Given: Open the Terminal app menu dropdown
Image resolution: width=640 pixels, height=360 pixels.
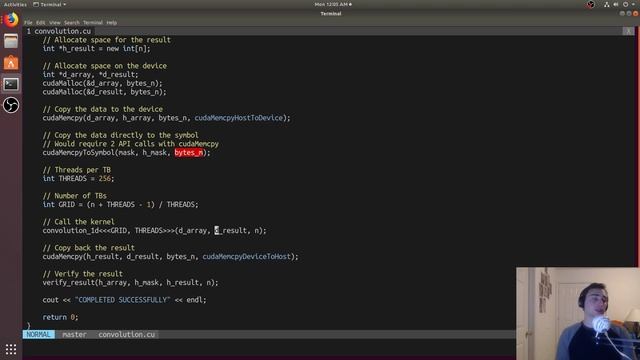Looking at the screenshot, I should pos(49,4).
